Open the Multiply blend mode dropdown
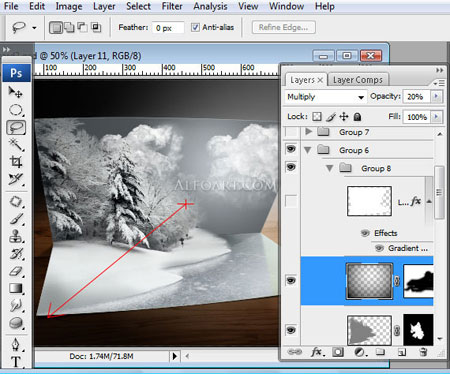Screen dimensions: 450x374 tap(325, 97)
